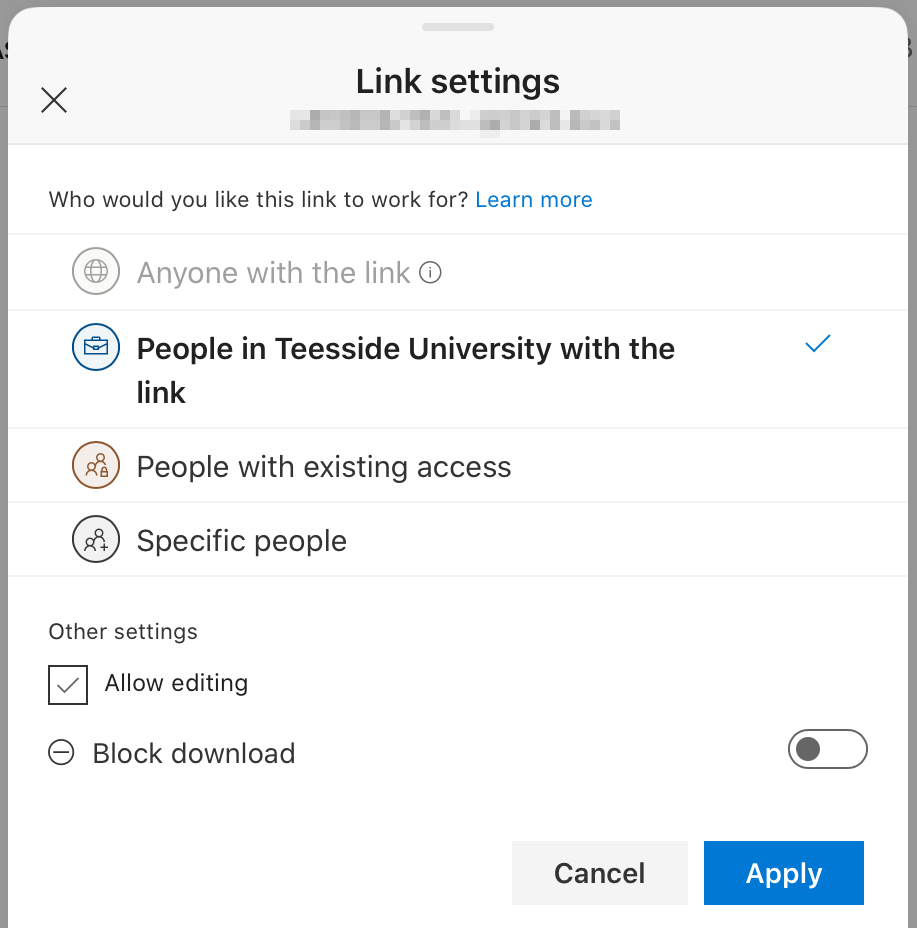Turn on the Block download switch
This screenshot has width=917, height=928.
[827, 749]
